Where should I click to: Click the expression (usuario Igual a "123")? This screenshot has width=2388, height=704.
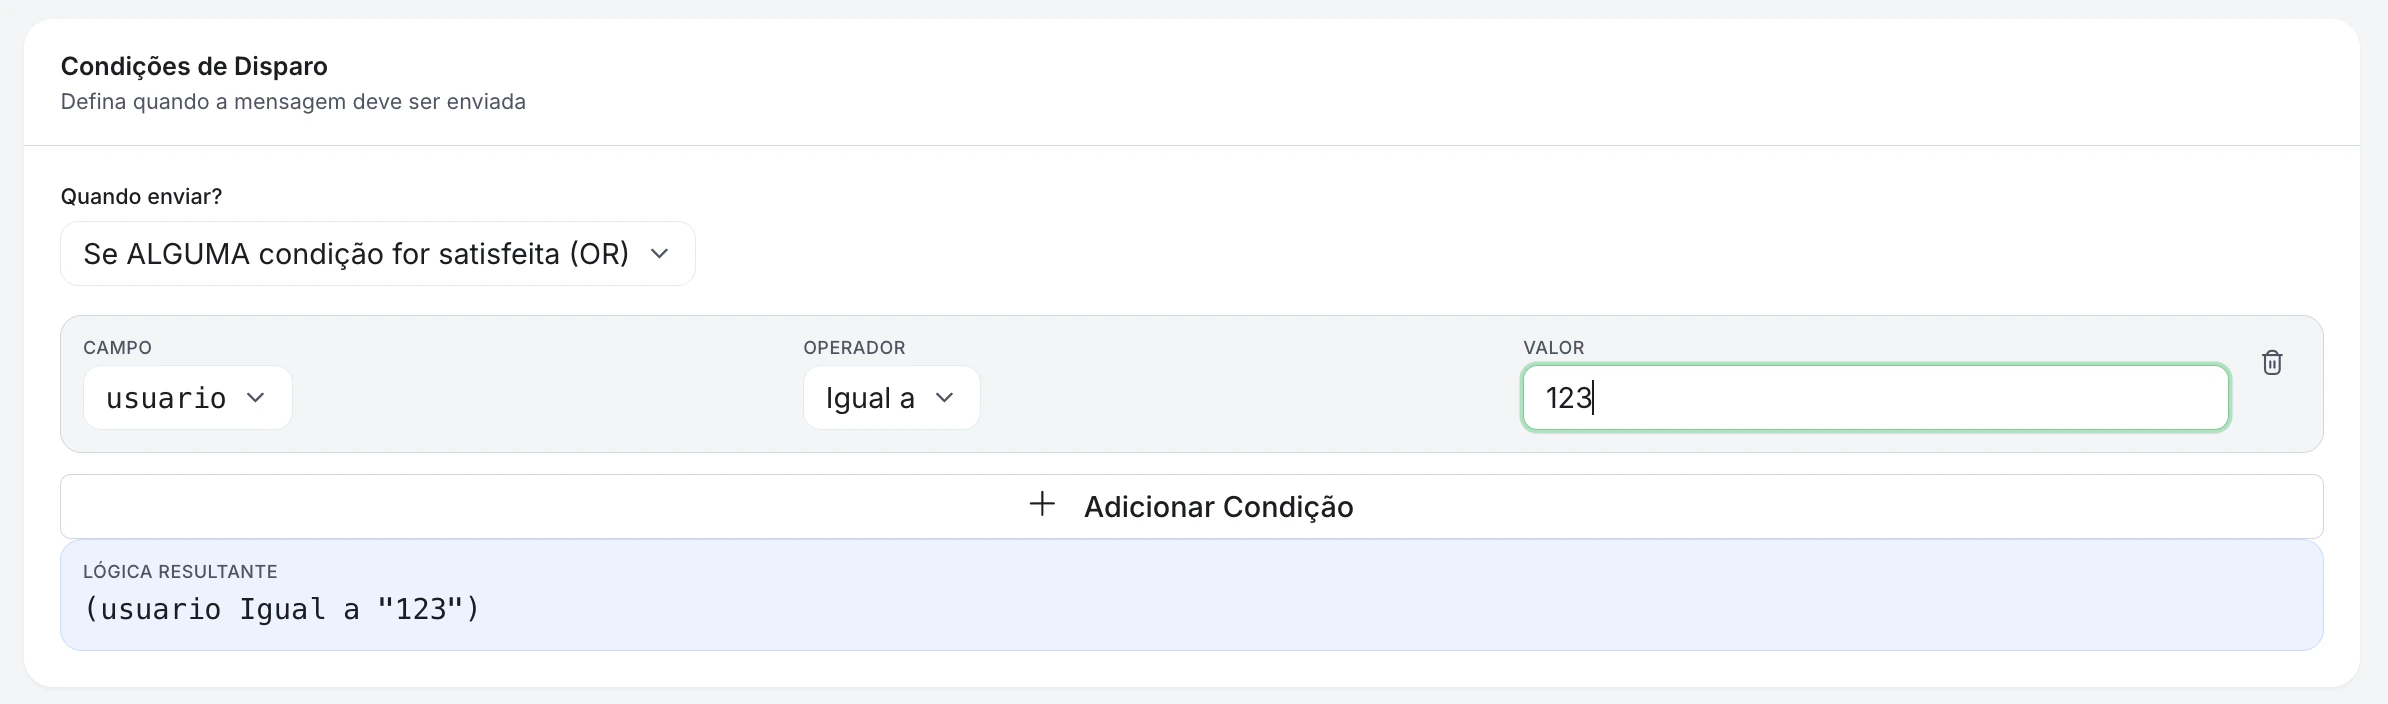tap(283, 609)
